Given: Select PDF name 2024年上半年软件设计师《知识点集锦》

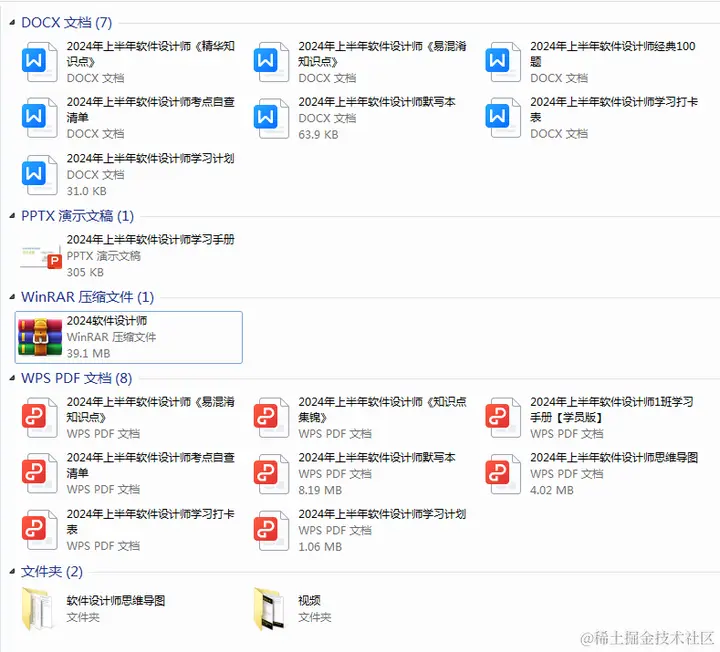Looking at the screenshot, I should pyautogui.click(x=382, y=410).
